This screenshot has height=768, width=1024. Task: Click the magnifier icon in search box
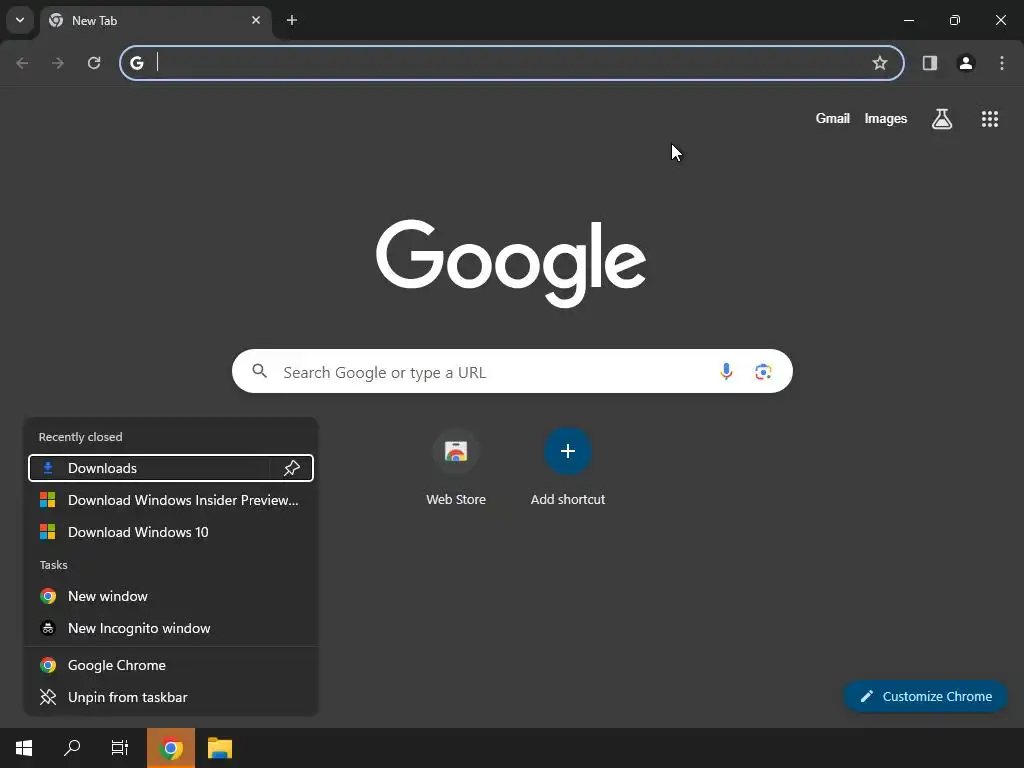point(259,371)
